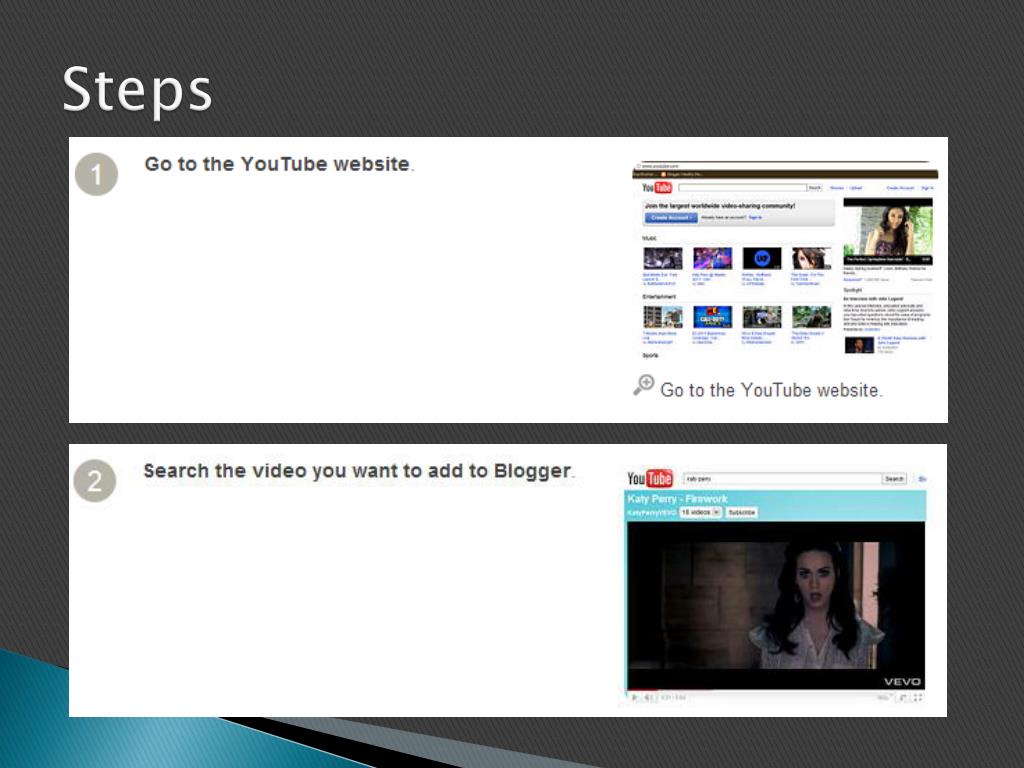Click the empty search box on the YouTube homepage
The height and width of the screenshot is (768, 1024).
click(x=743, y=187)
